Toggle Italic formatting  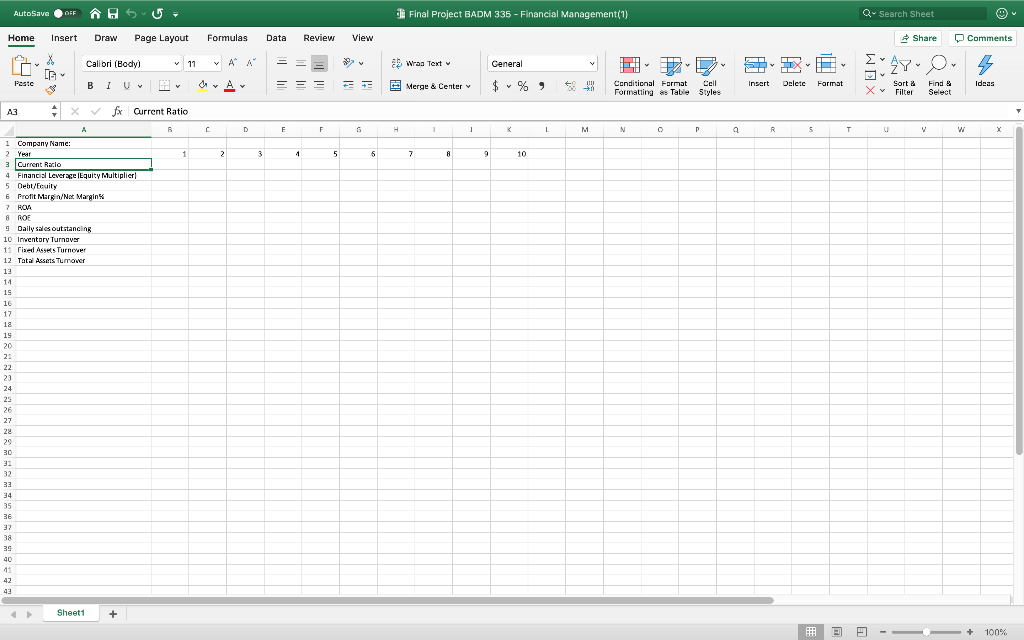pyautogui.click(x=108, y=86)
